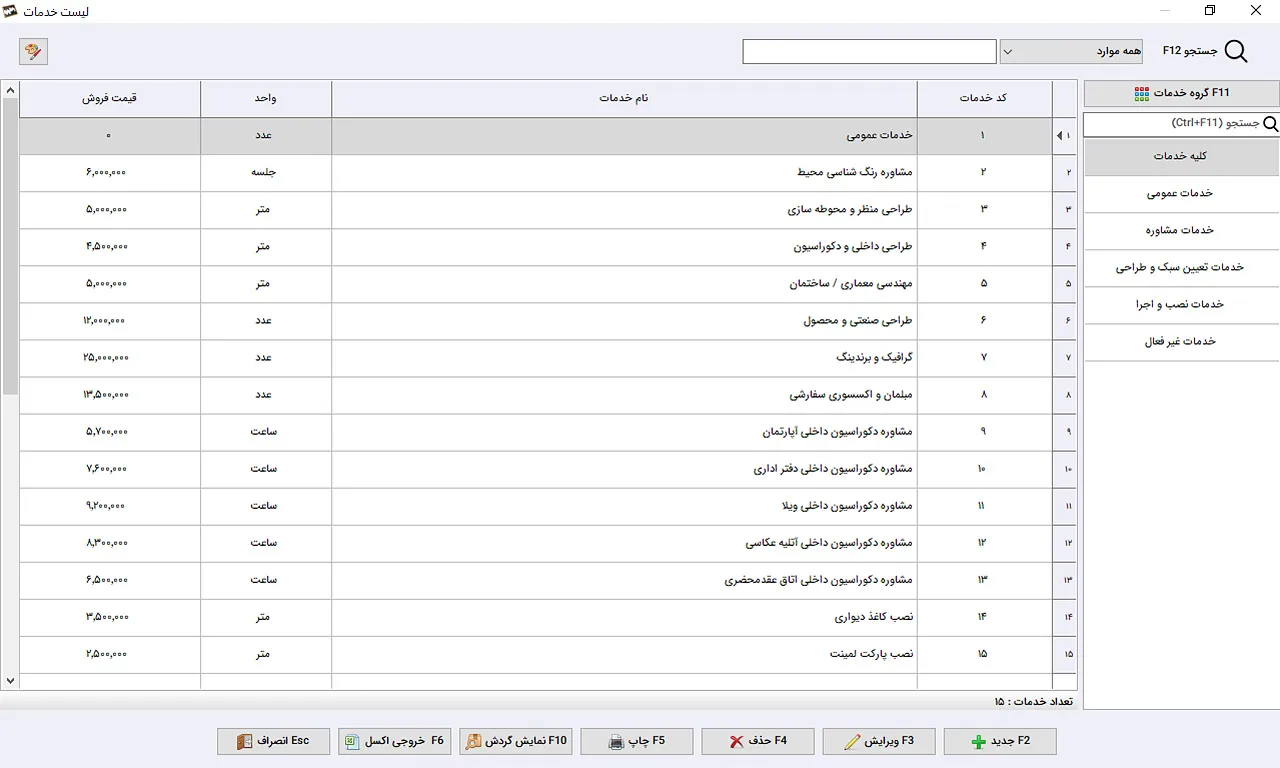Image resolution: width=1280 pixels, height=768 pixels.
Task: Click the app icon in the title bar
Action: (x=10, y=11)
